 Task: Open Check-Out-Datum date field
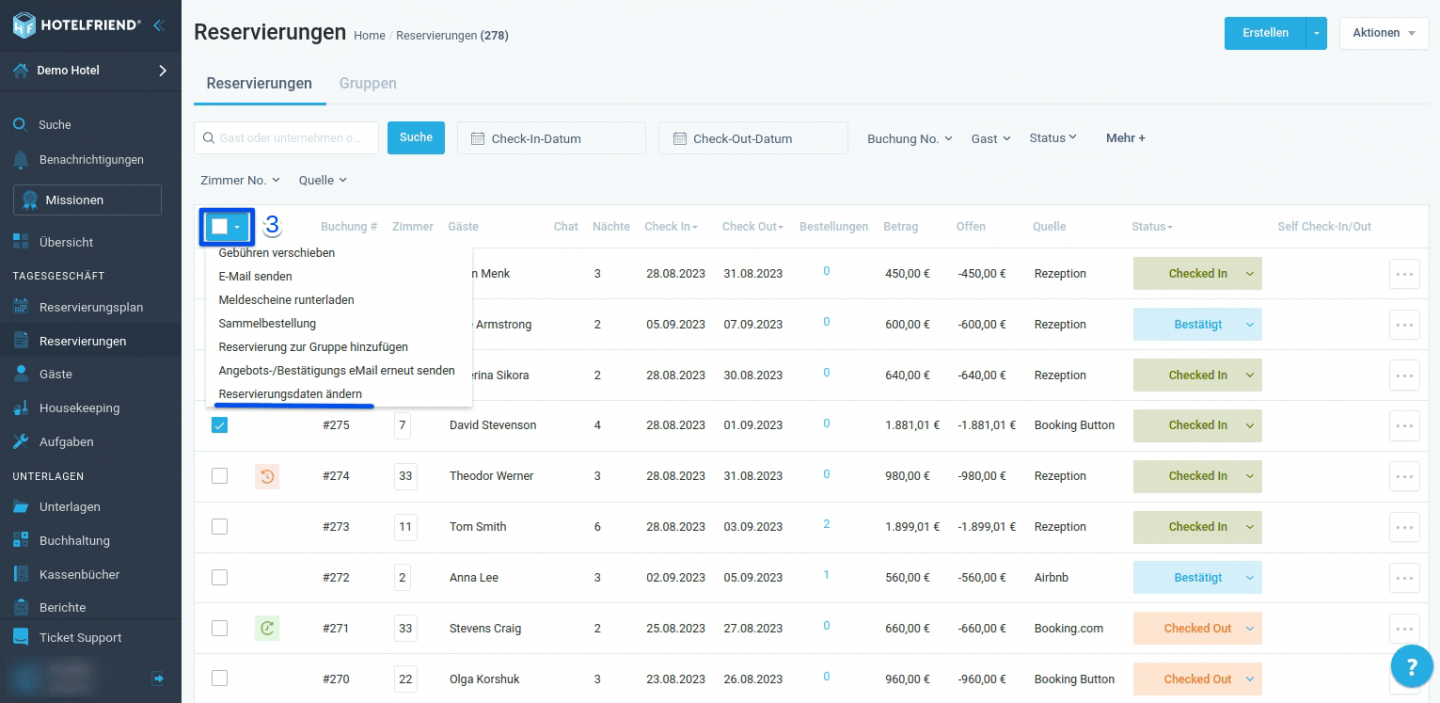tap(753, 138)
